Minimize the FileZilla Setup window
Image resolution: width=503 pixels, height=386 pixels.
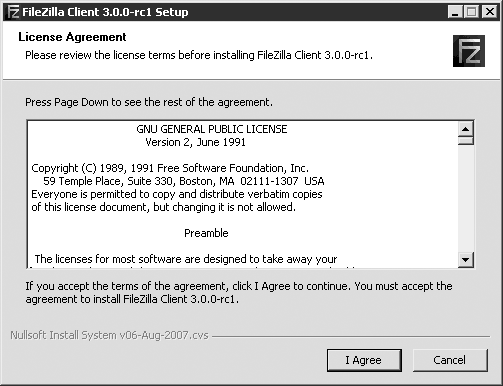tap(455, 12)
